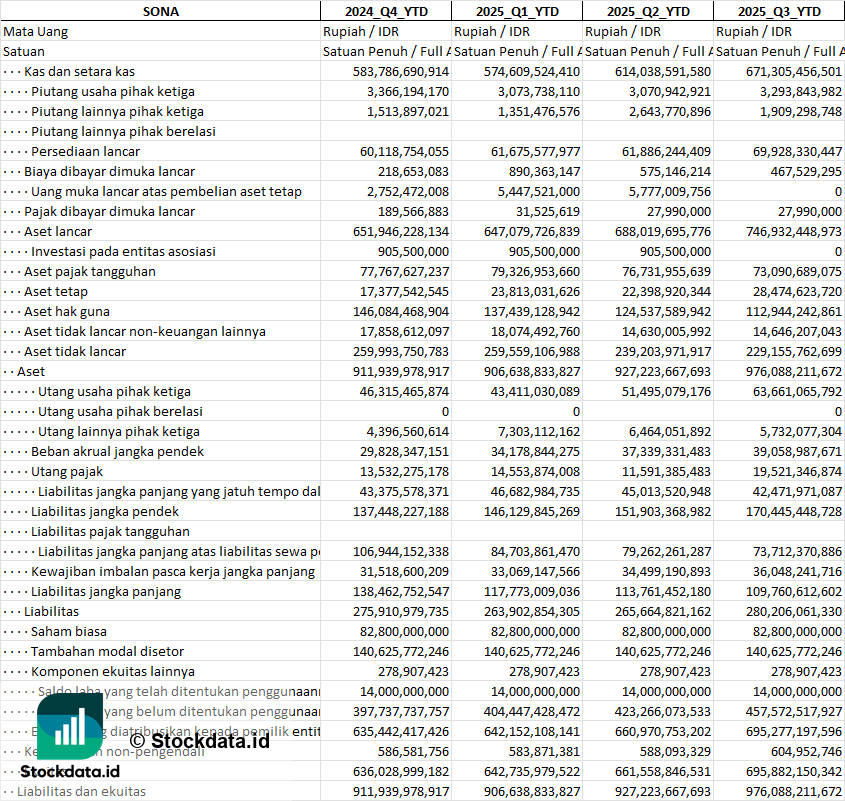Image resolution: width=845 pixels, height=801 pixels.
Task: Select the 2024_Q4_YTD column header
Action: tap(385, 11)
